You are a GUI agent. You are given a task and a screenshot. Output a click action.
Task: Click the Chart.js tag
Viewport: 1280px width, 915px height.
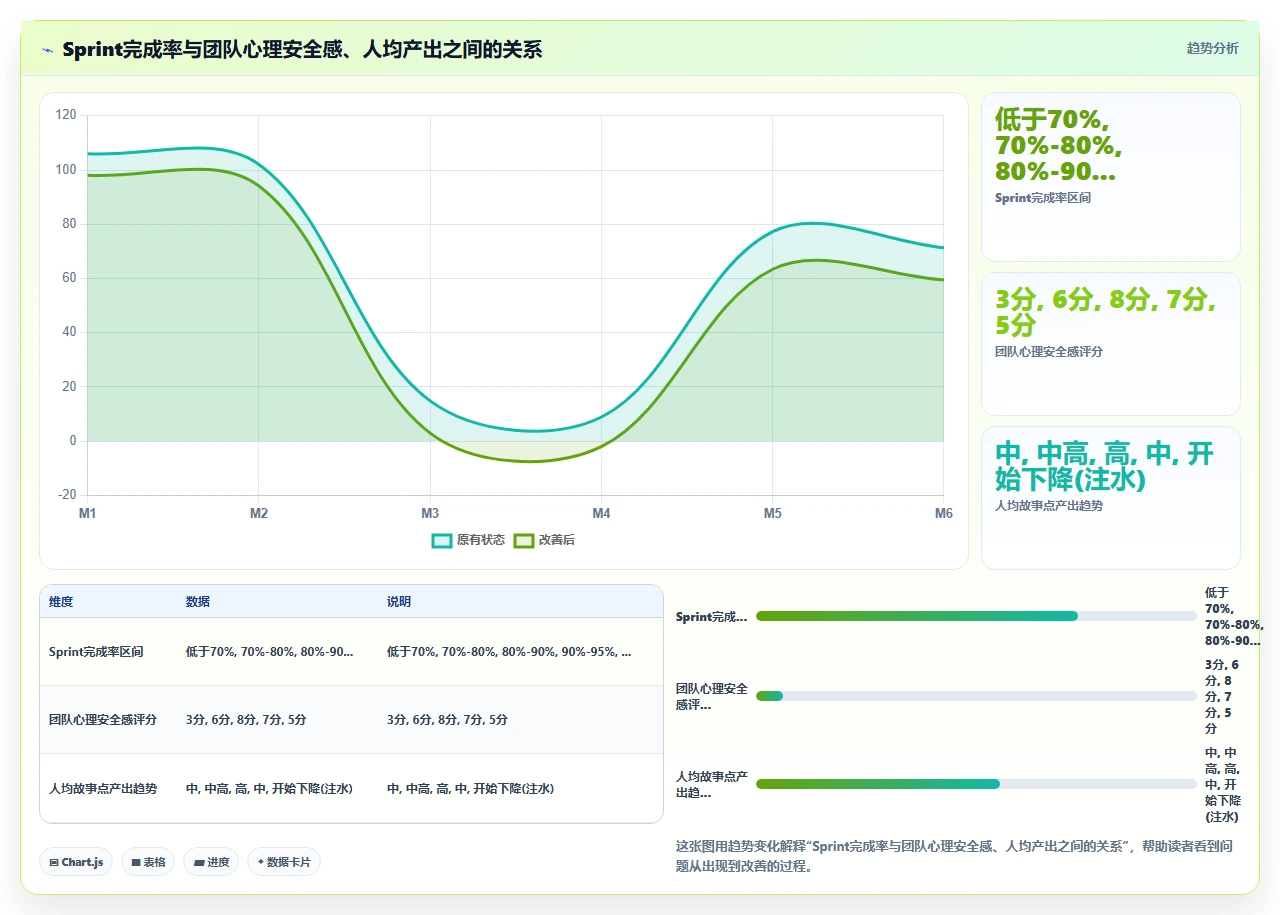[76, 862]
